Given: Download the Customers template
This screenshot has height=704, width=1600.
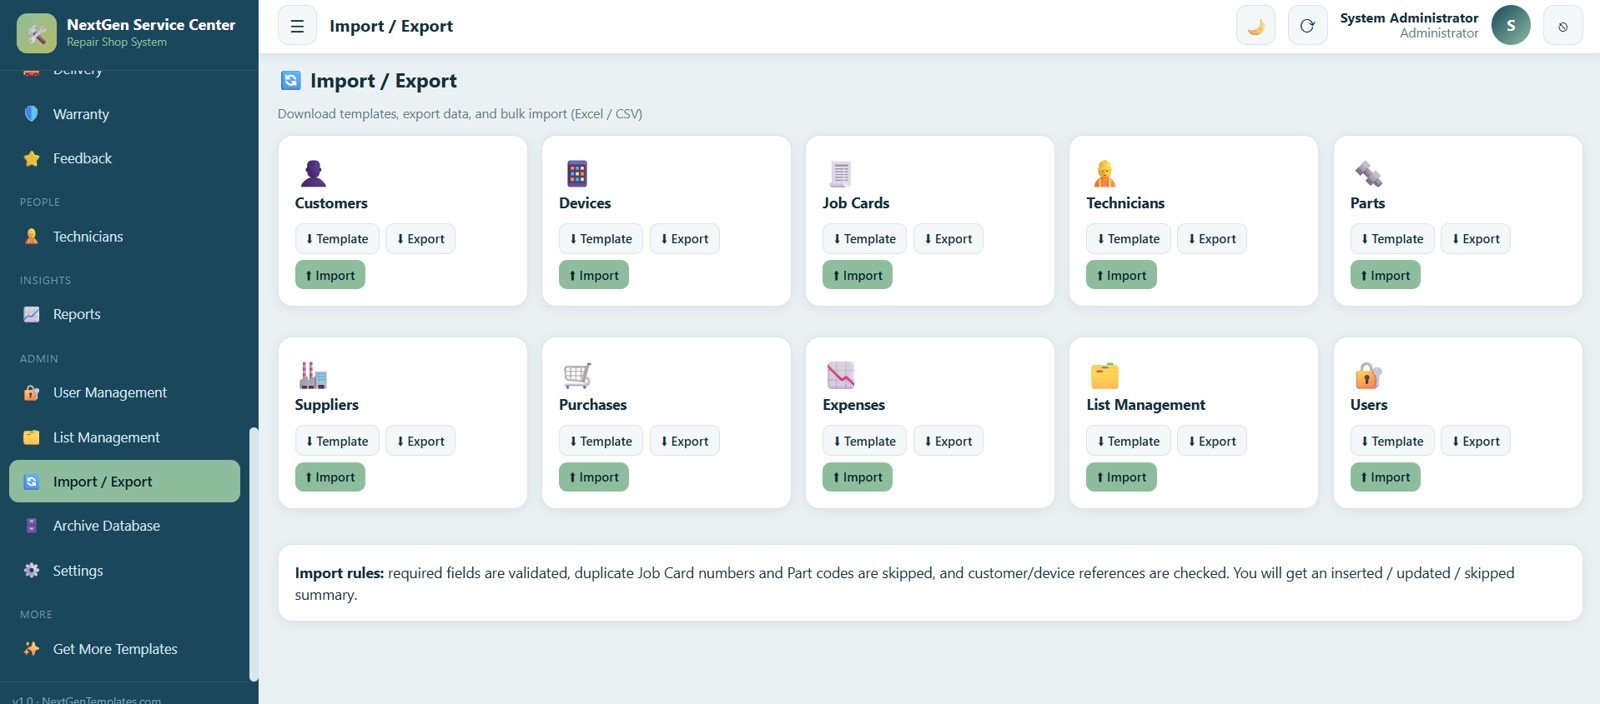Looking at the screenshot, I should pyautogui.click(x=337, y=239).
